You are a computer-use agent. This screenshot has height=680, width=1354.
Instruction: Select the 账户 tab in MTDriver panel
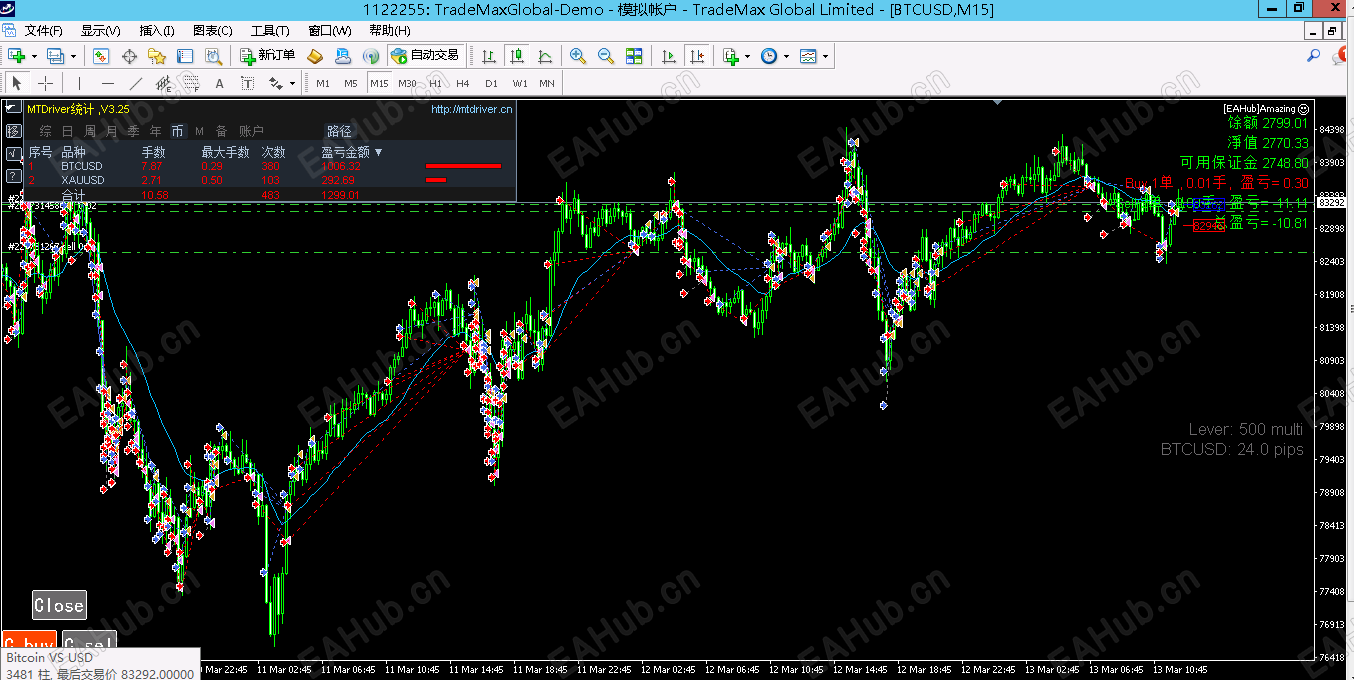click(252, 131)
